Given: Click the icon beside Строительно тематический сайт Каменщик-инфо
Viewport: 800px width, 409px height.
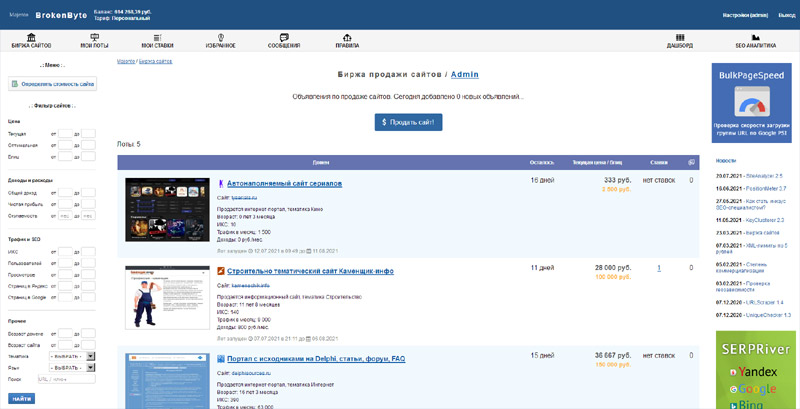Looking at the screenshot, I should coord(221,271).
